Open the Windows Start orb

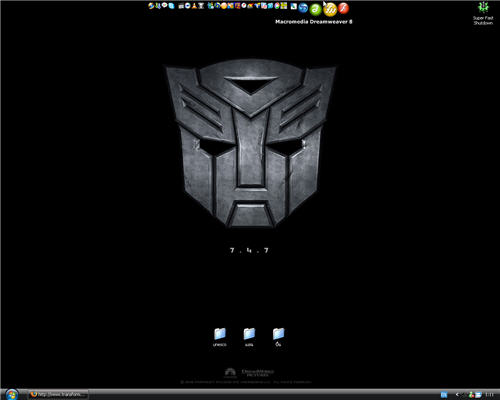[12, 394]
